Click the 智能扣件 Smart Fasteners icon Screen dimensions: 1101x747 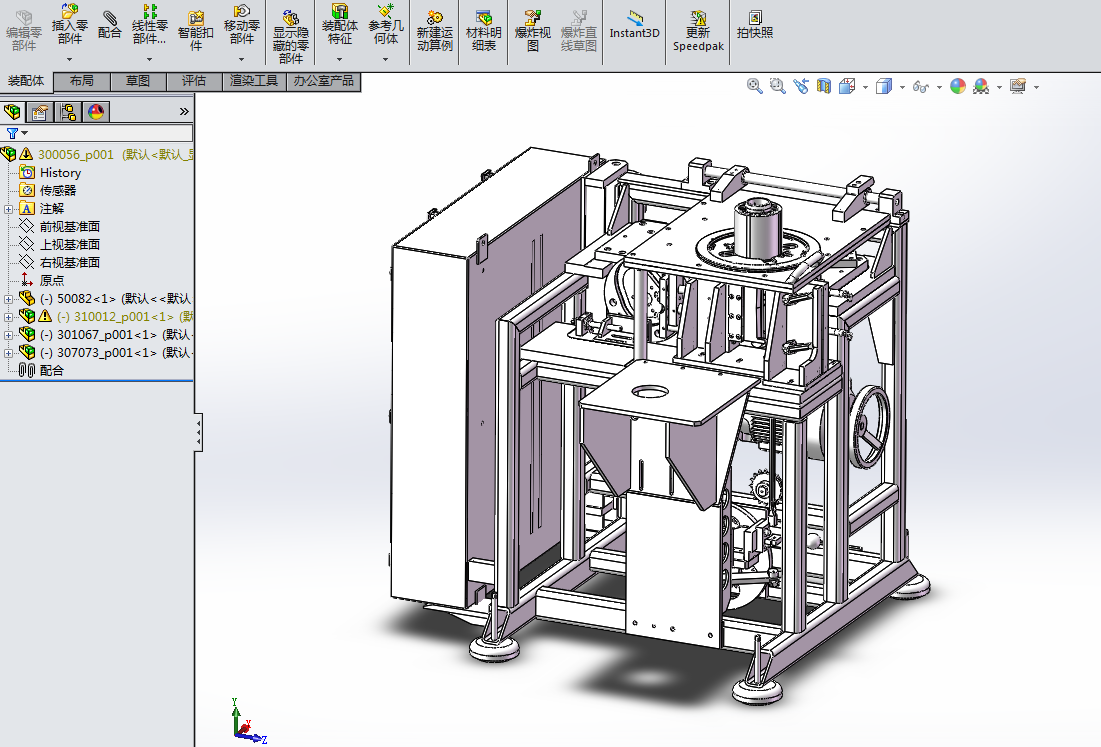coord(196,29)
